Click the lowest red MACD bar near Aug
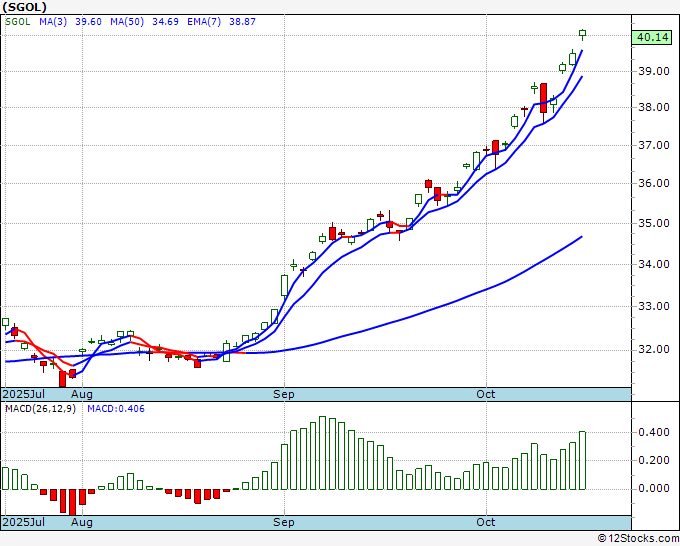The height and width of the screenshot is (546, 680). (72, 502)
